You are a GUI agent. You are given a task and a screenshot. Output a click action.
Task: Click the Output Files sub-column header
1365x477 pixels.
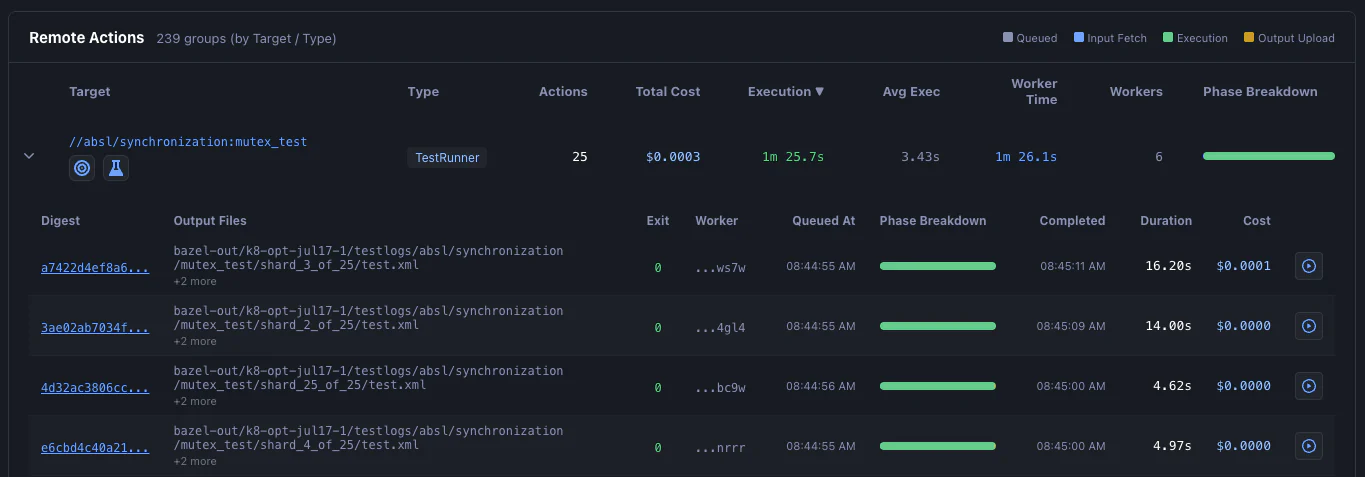click(x=210, y=220)
